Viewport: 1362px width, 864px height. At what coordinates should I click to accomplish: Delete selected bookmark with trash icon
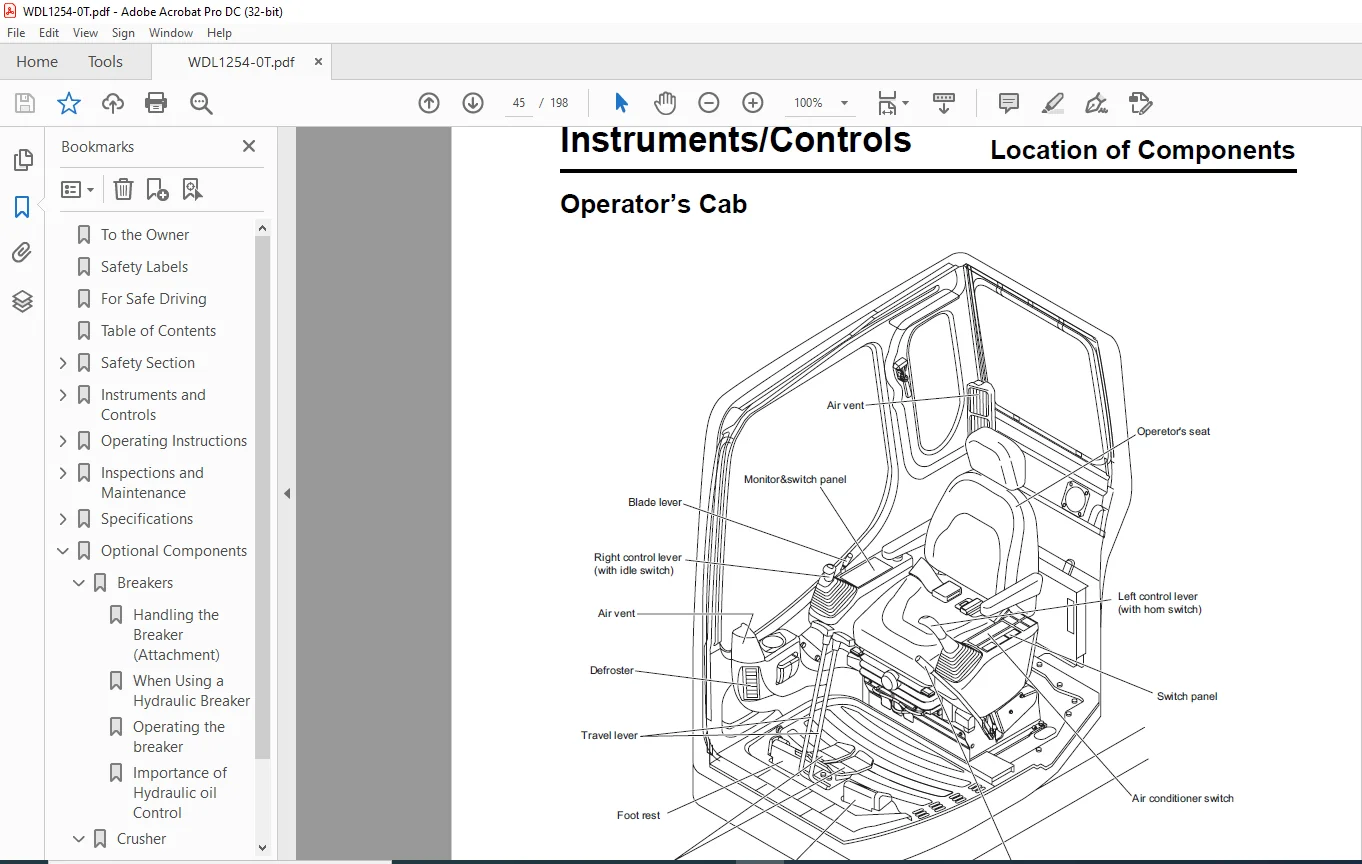click(123, 189)
